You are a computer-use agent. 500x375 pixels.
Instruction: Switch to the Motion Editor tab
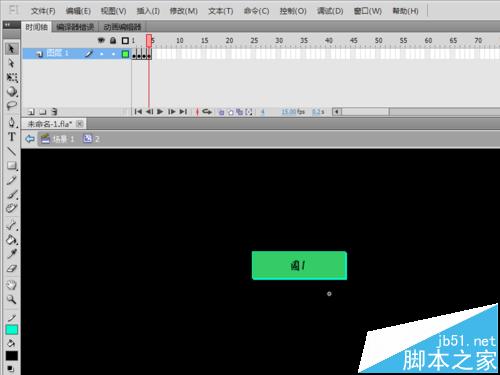pyautogui.click(x=123, y=27)
